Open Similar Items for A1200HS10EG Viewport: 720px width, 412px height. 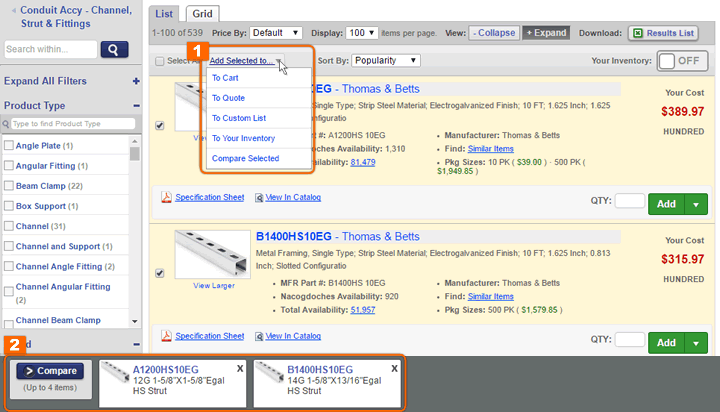point(490,149)
